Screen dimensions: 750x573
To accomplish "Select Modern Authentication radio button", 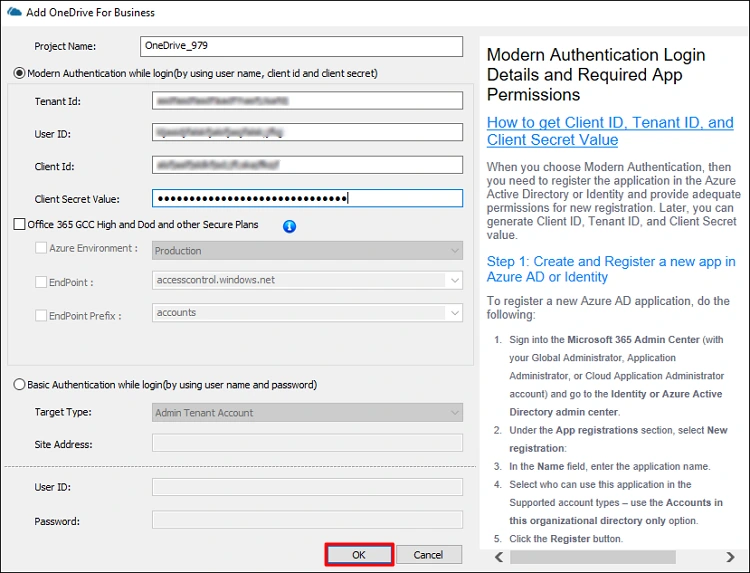I will 19,74.
